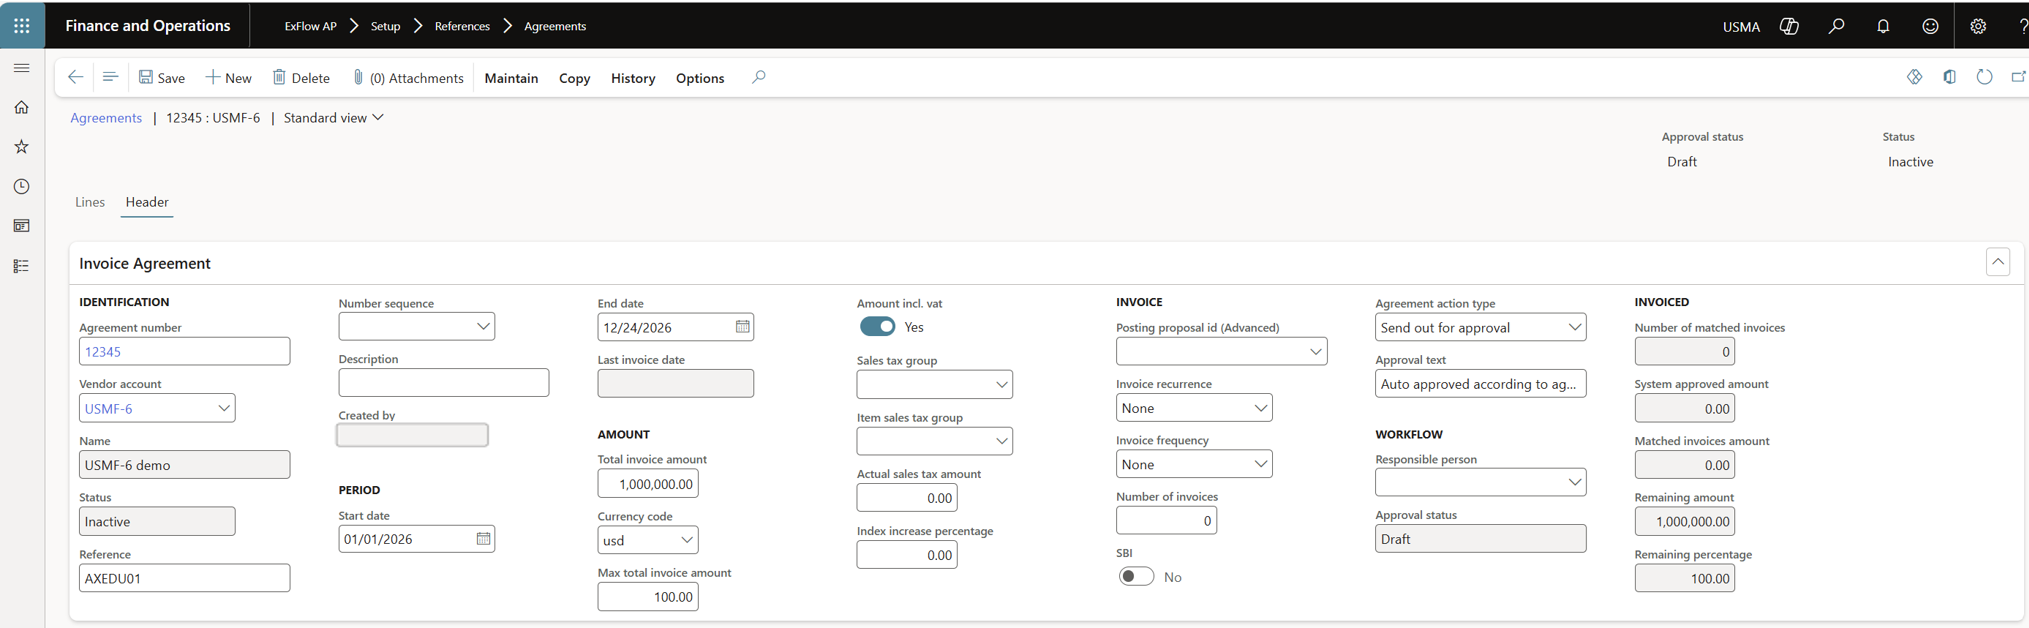Open the End date calendar picker
The height and width of the screenshot is (628, 2029).
(x=742, y=327)
